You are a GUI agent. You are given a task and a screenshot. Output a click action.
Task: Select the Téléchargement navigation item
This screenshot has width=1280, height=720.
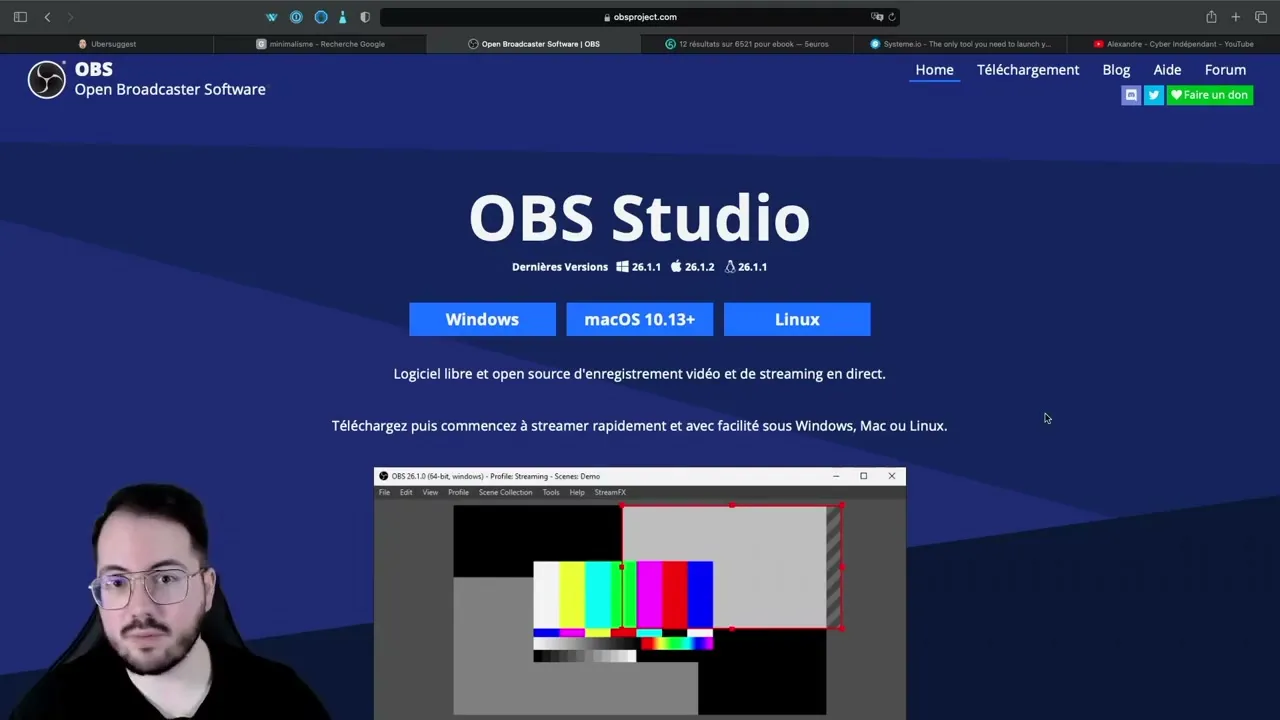(1028, 70)
